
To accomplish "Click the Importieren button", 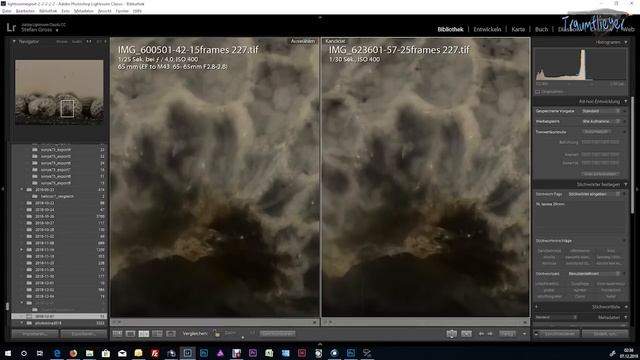I will (x=35, y=334).
